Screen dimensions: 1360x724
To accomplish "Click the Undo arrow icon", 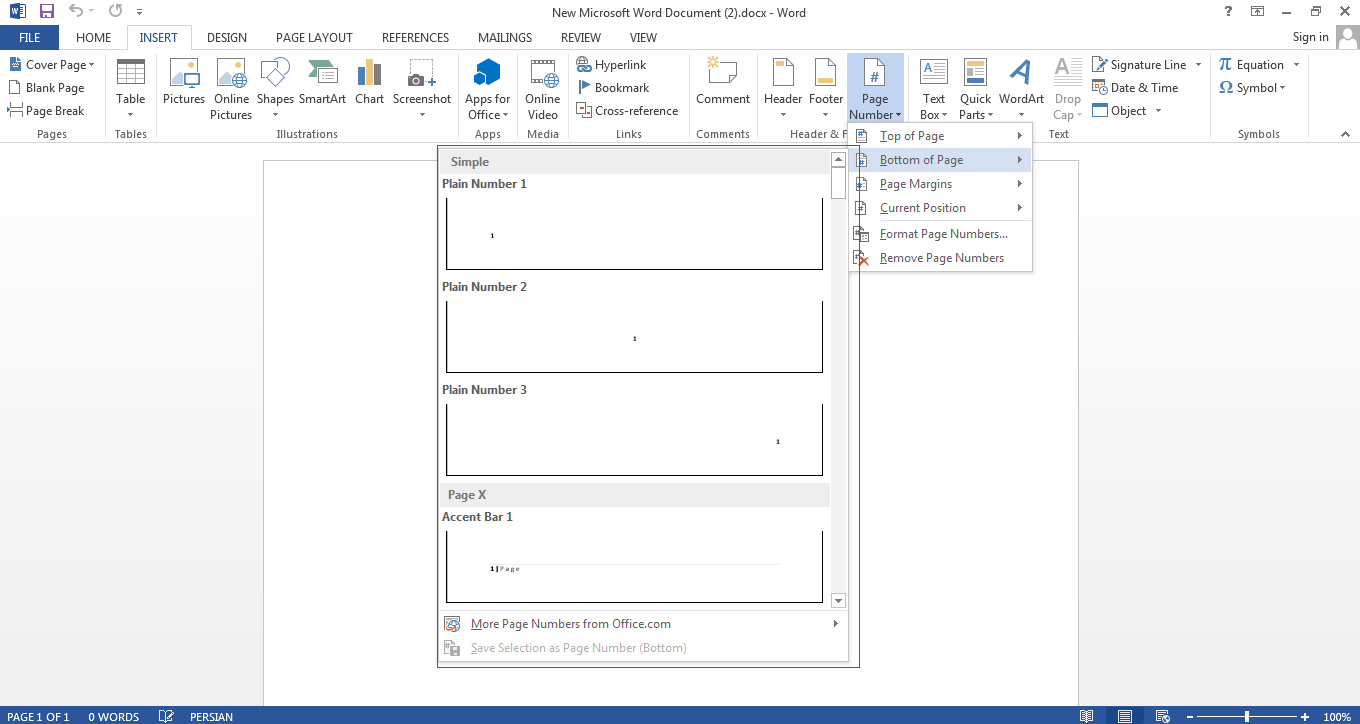I will (75, 12).
